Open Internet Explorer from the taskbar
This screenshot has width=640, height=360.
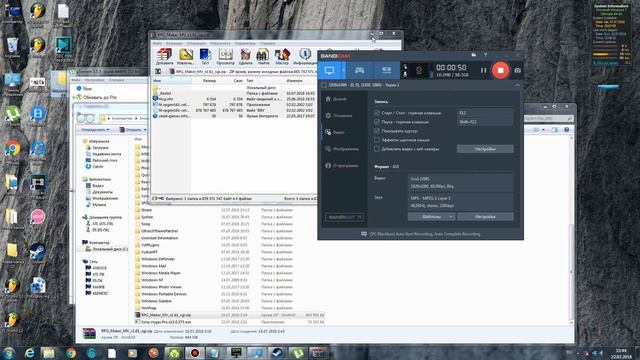tap(29, 353)
